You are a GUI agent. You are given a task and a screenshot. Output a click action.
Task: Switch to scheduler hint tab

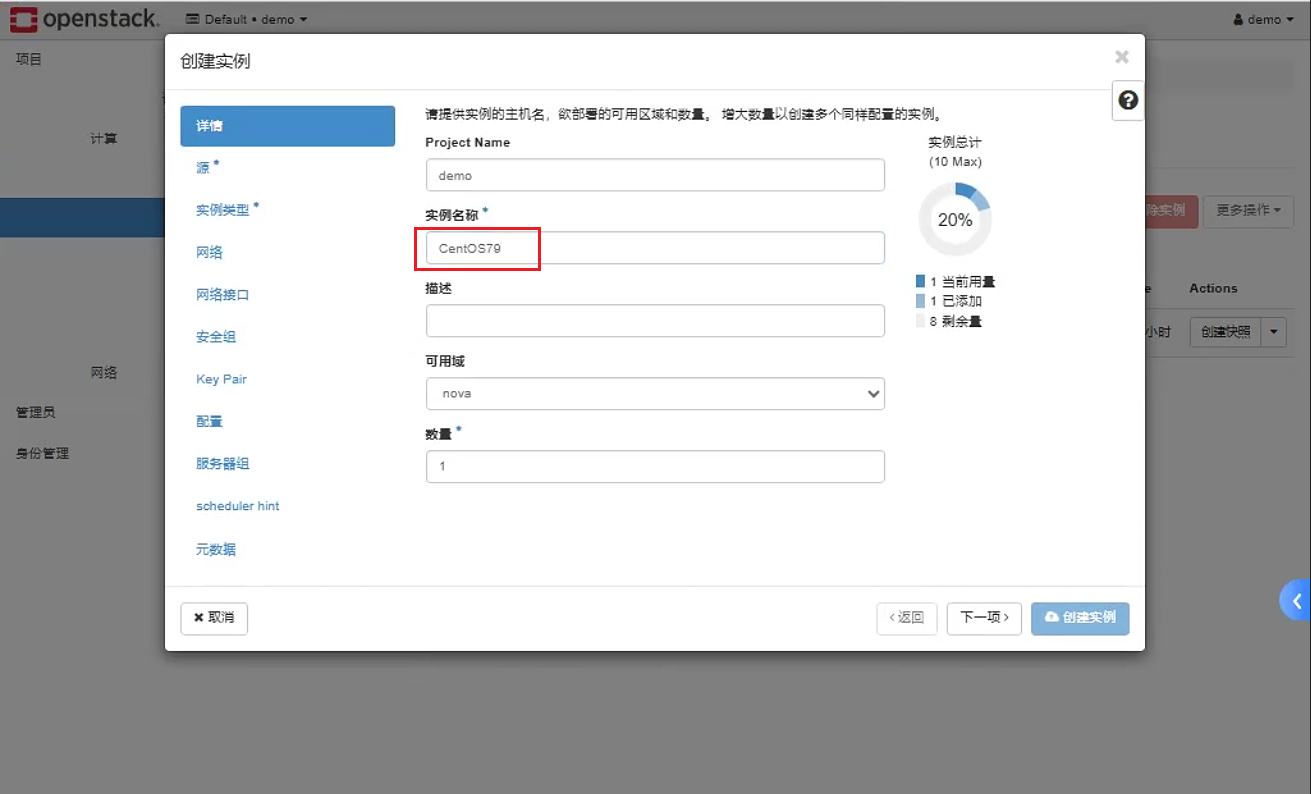point(238,506)
